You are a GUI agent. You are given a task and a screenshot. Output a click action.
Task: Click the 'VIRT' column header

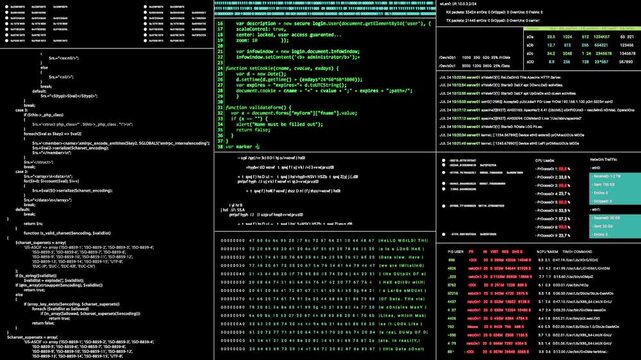tap(494, 252)
